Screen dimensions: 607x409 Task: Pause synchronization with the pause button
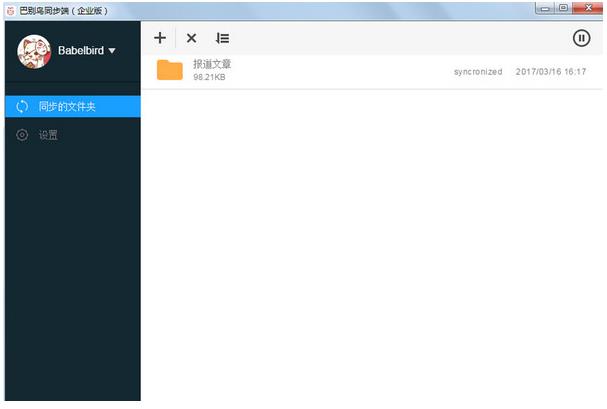pos(581,38)
